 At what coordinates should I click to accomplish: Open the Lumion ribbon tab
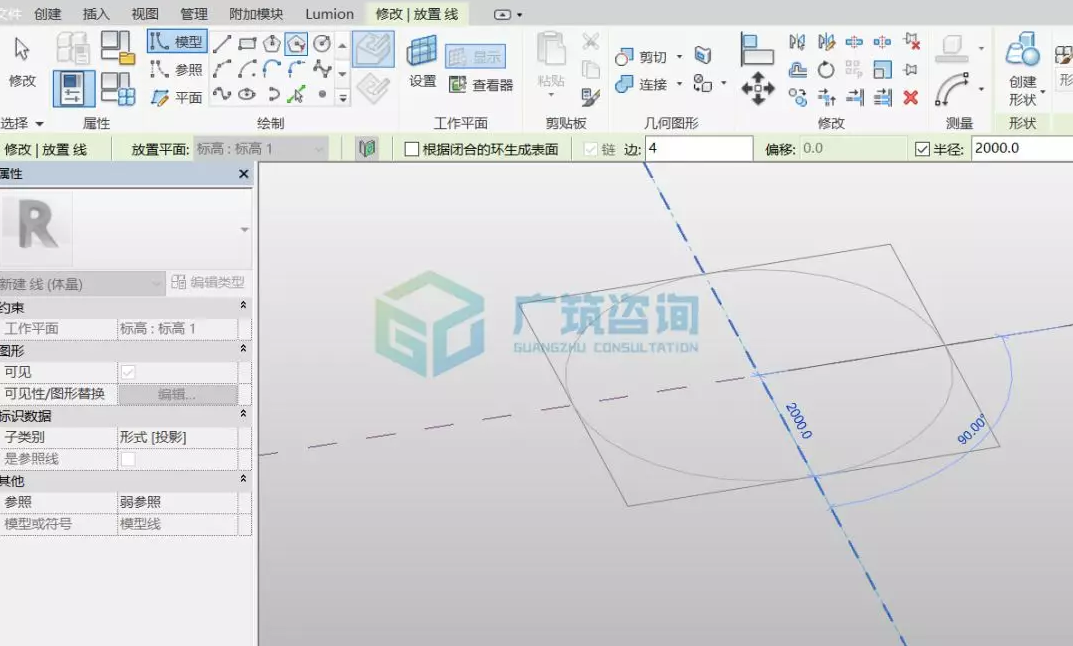pyautogui.click(x=329, y=14)
